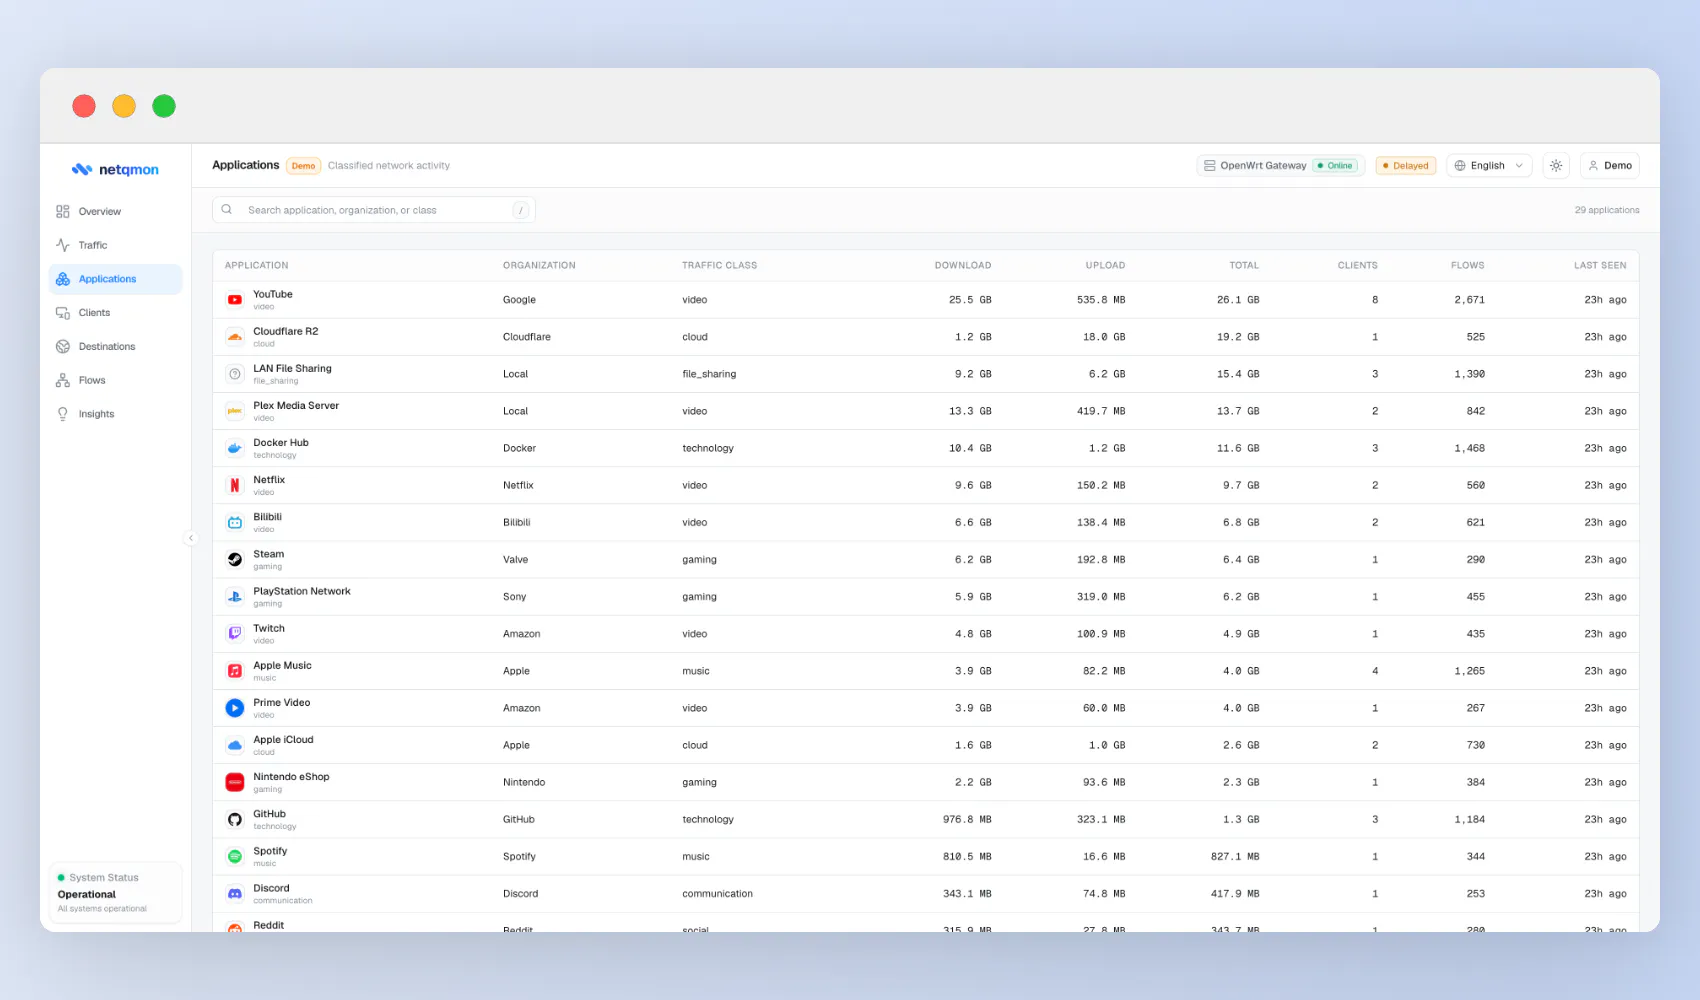This screenshot has width=1700, height=1000.
Task: Sort by the Download column header
Action: click(963, 265)
